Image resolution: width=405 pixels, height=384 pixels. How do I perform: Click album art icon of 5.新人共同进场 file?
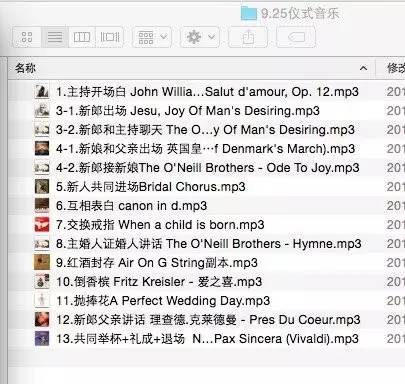(42, 187)
